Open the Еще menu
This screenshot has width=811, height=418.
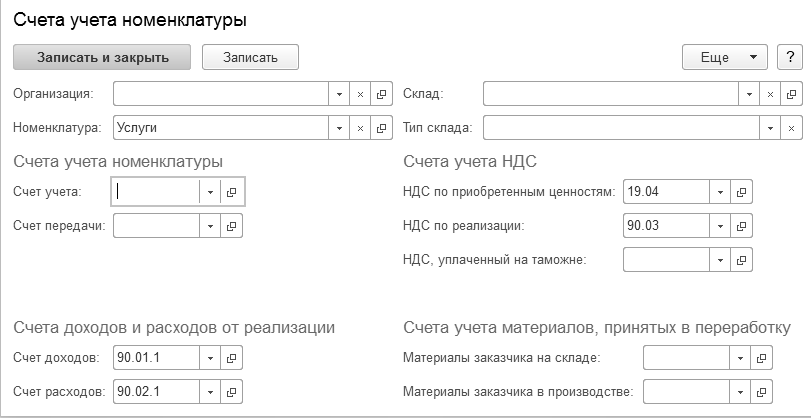pos(724,57)
